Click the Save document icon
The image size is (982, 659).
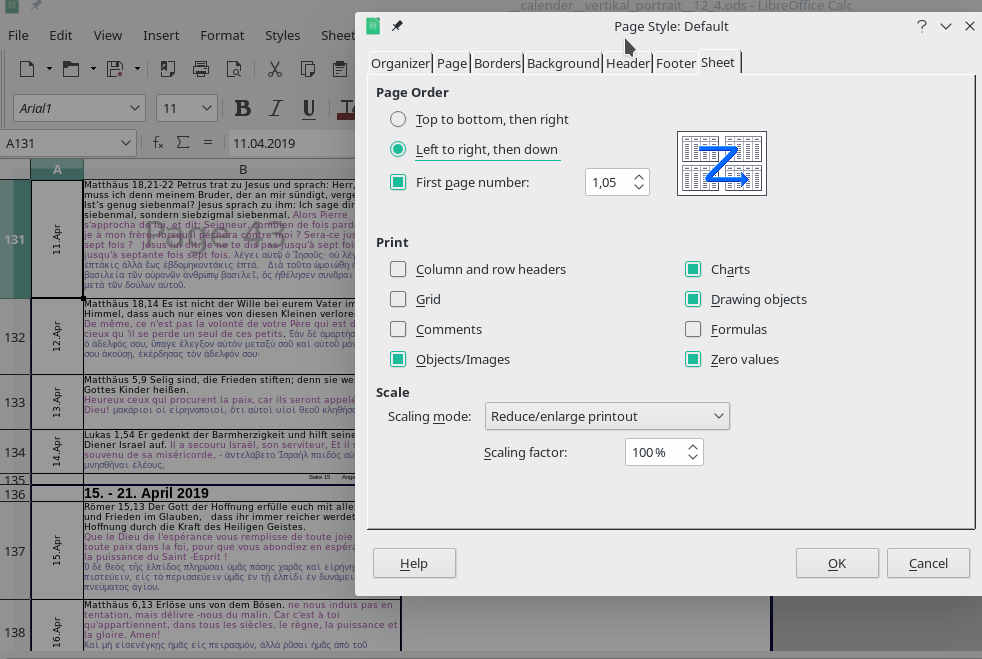(x=115, y=69)
